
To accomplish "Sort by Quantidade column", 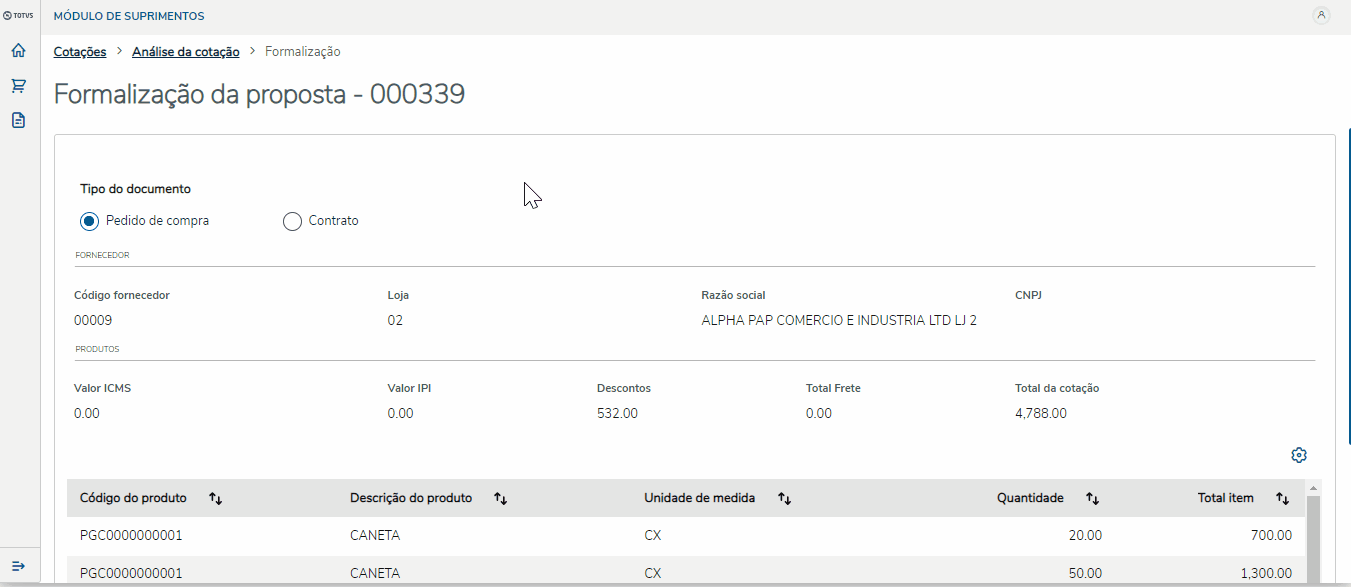I will click(1093, 498).
